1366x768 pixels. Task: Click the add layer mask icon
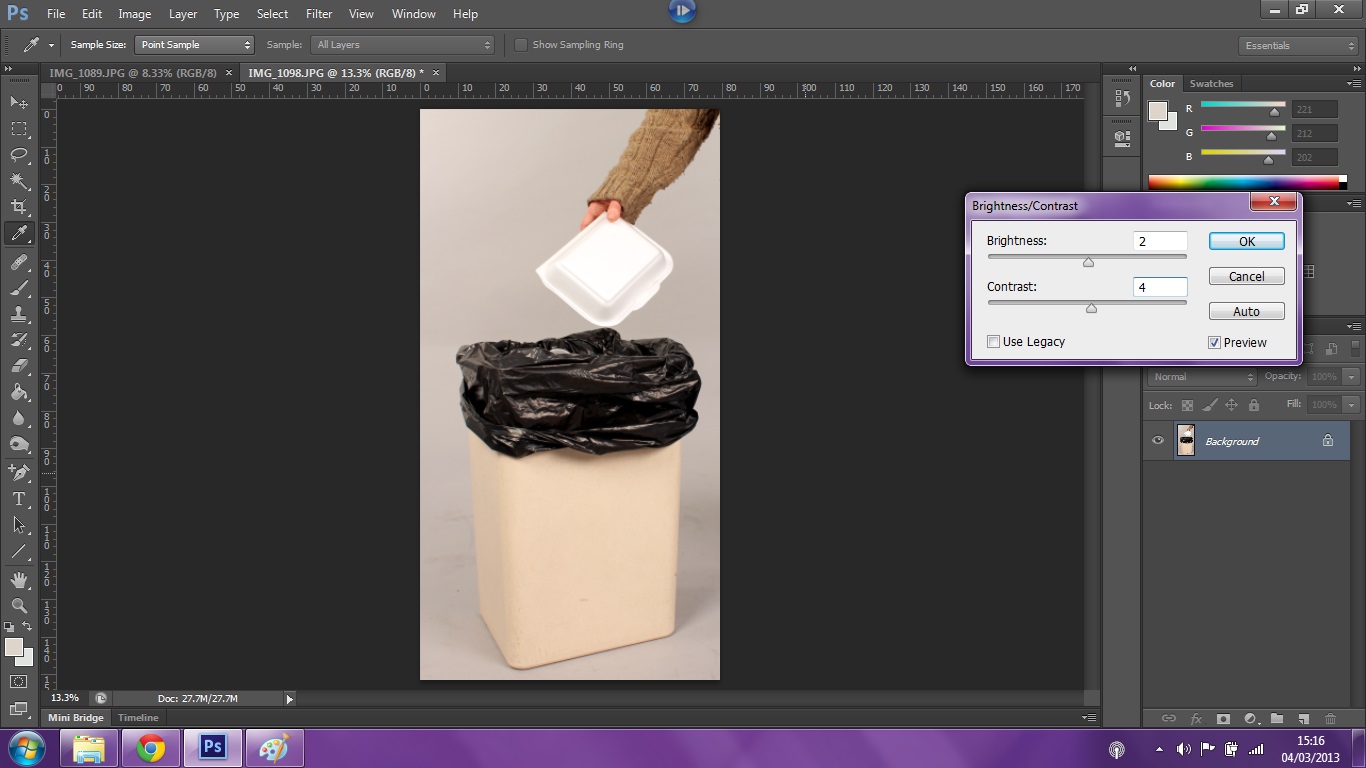(1223, 718)
